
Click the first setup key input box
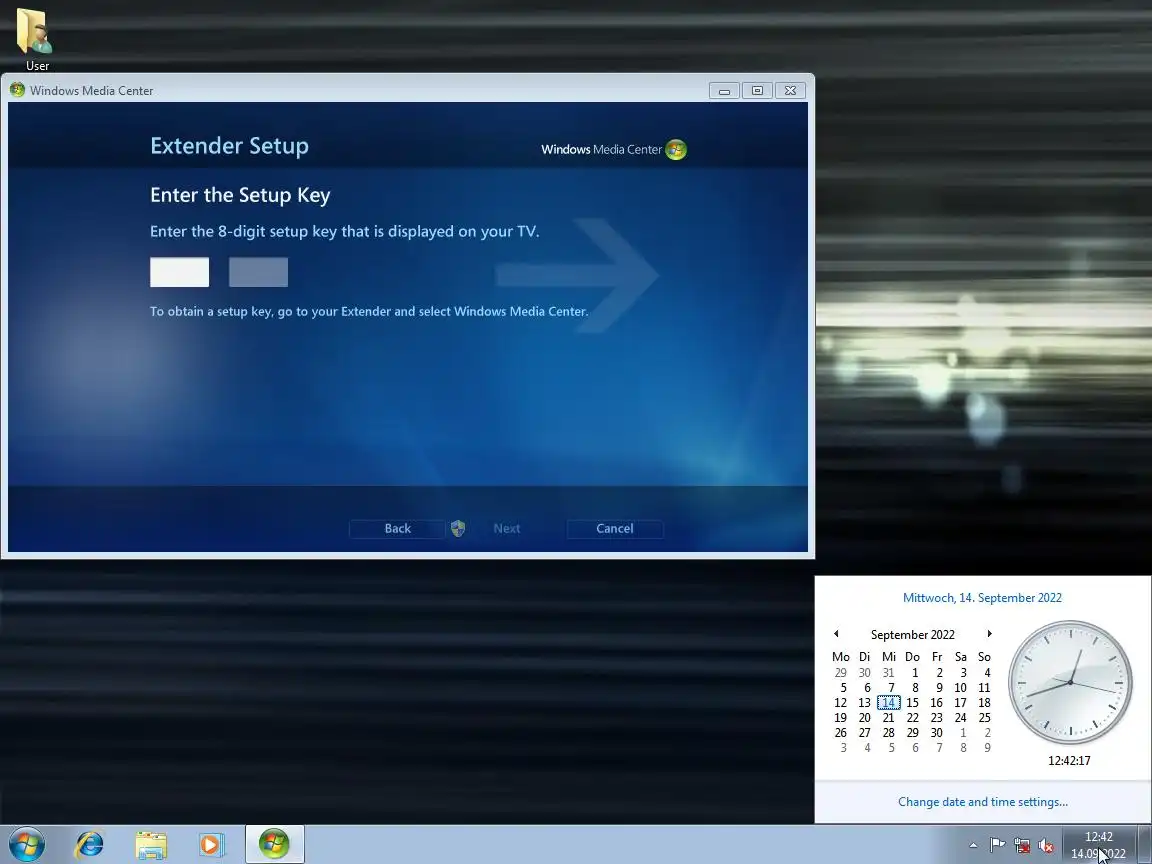pos(179,272)
